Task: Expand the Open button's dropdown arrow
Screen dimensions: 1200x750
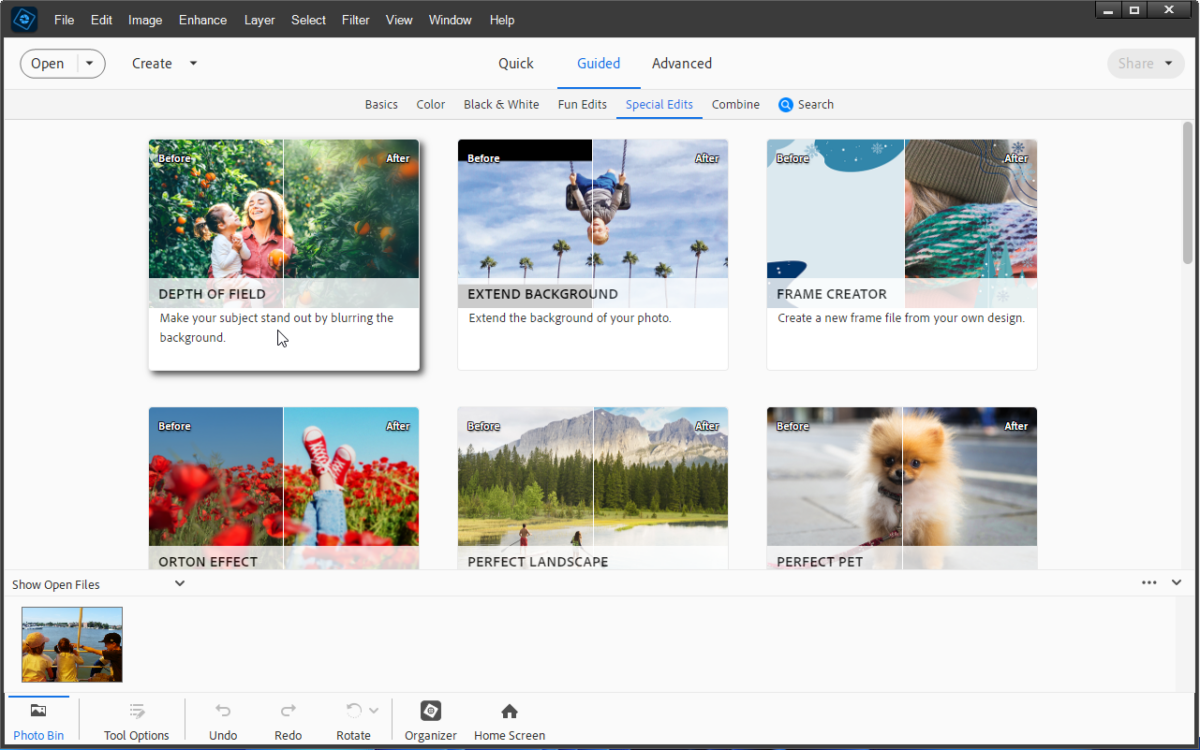Action: (88, 63)
